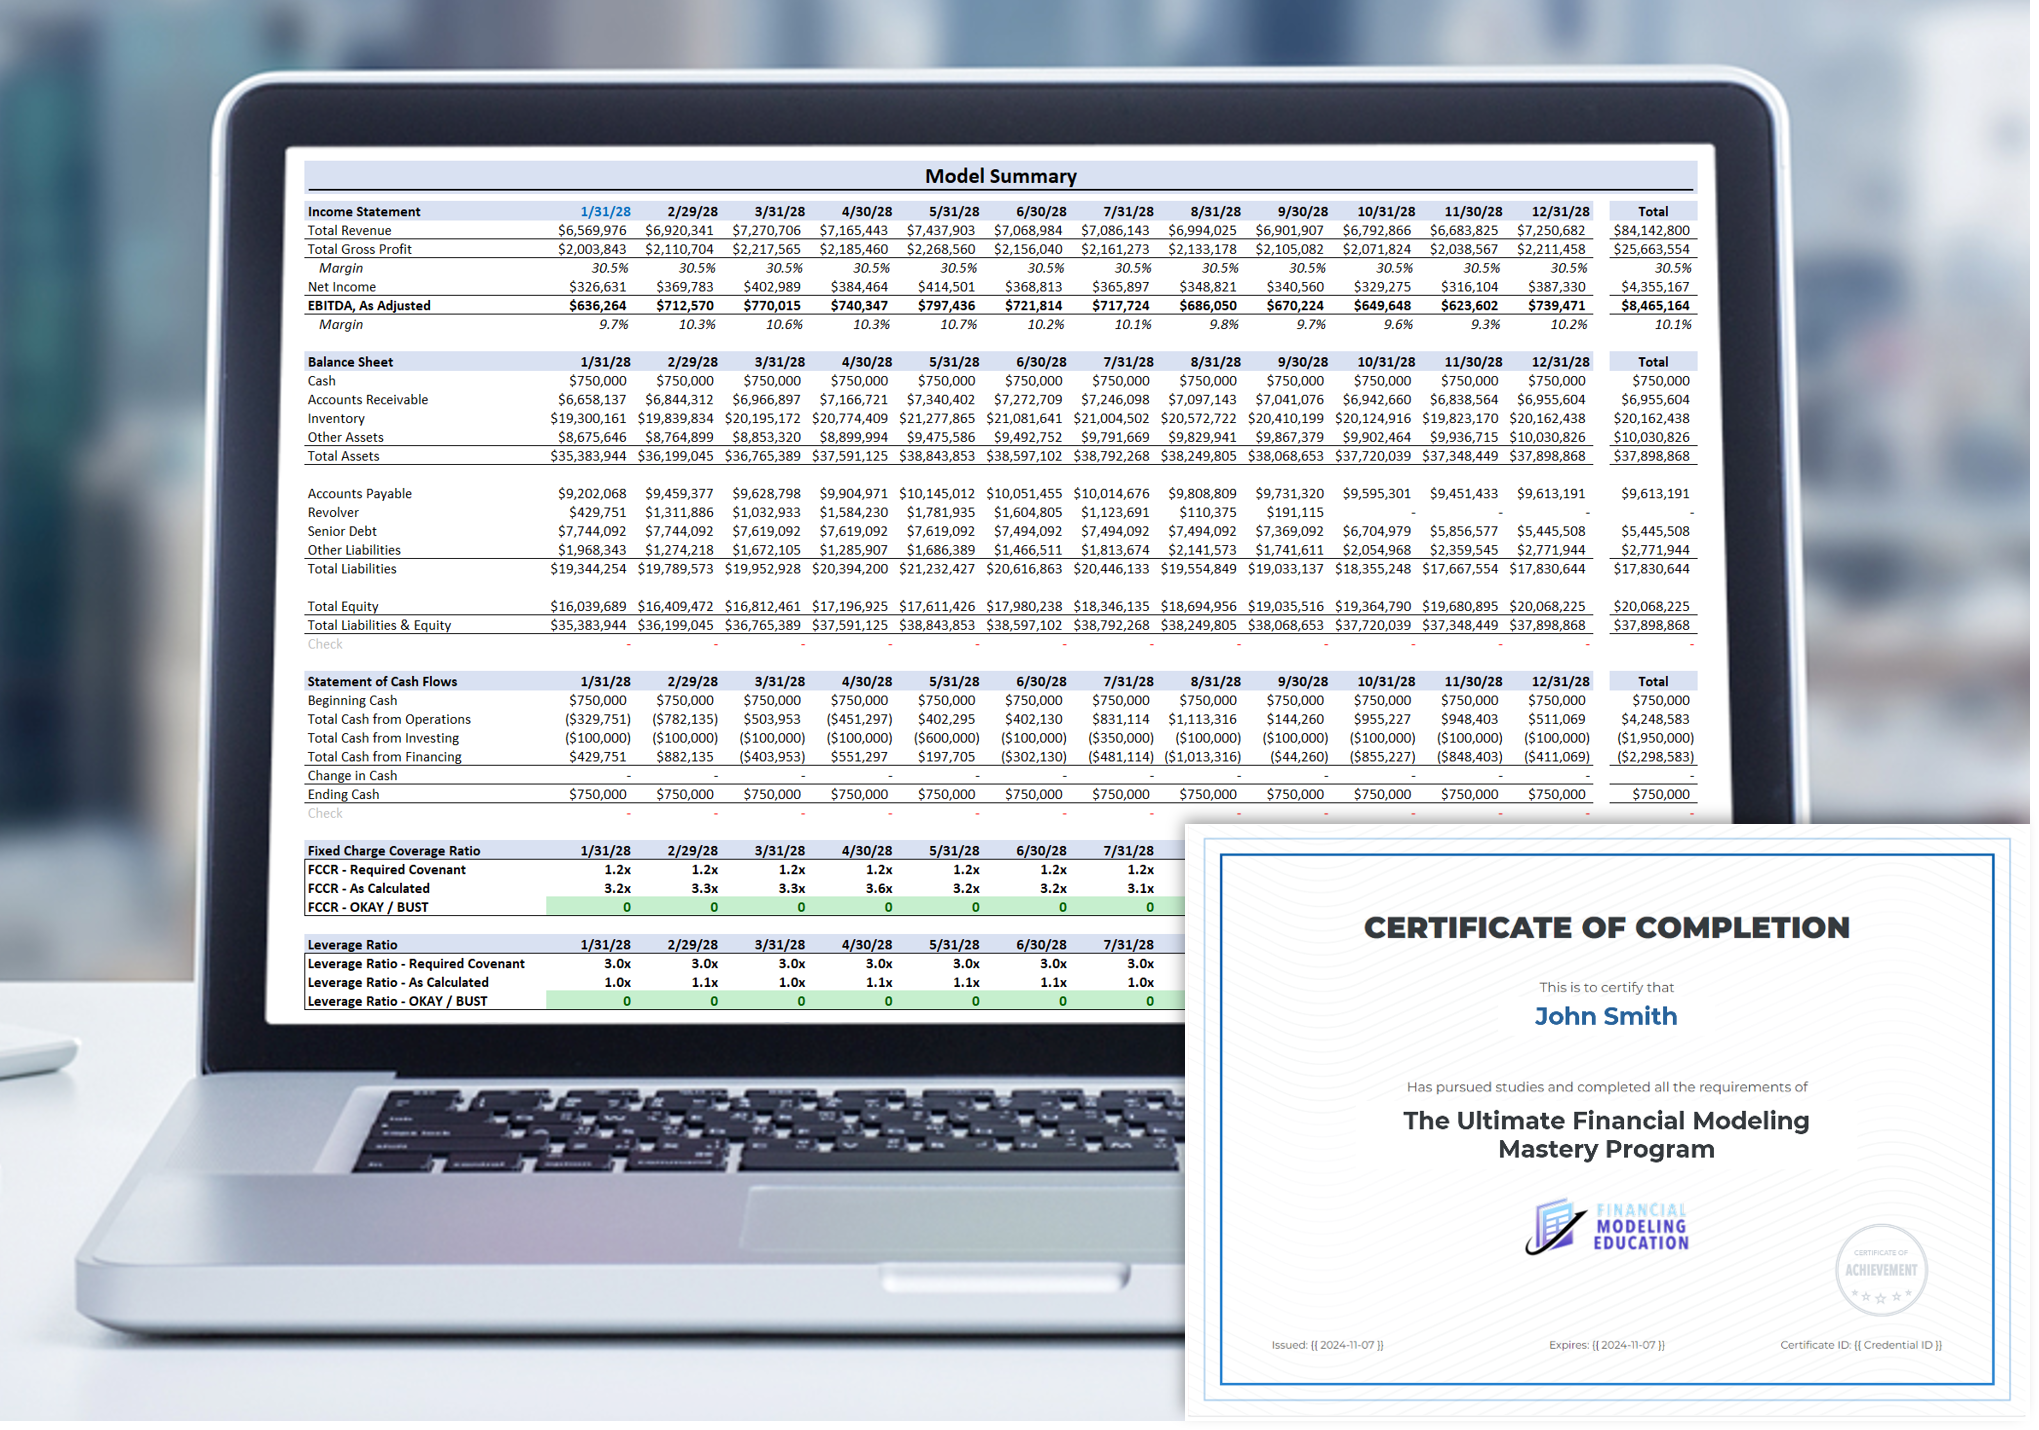2039x1430 pixels.
Task: Select the Model Summary title bar
Action: (x=1000, y=175)
